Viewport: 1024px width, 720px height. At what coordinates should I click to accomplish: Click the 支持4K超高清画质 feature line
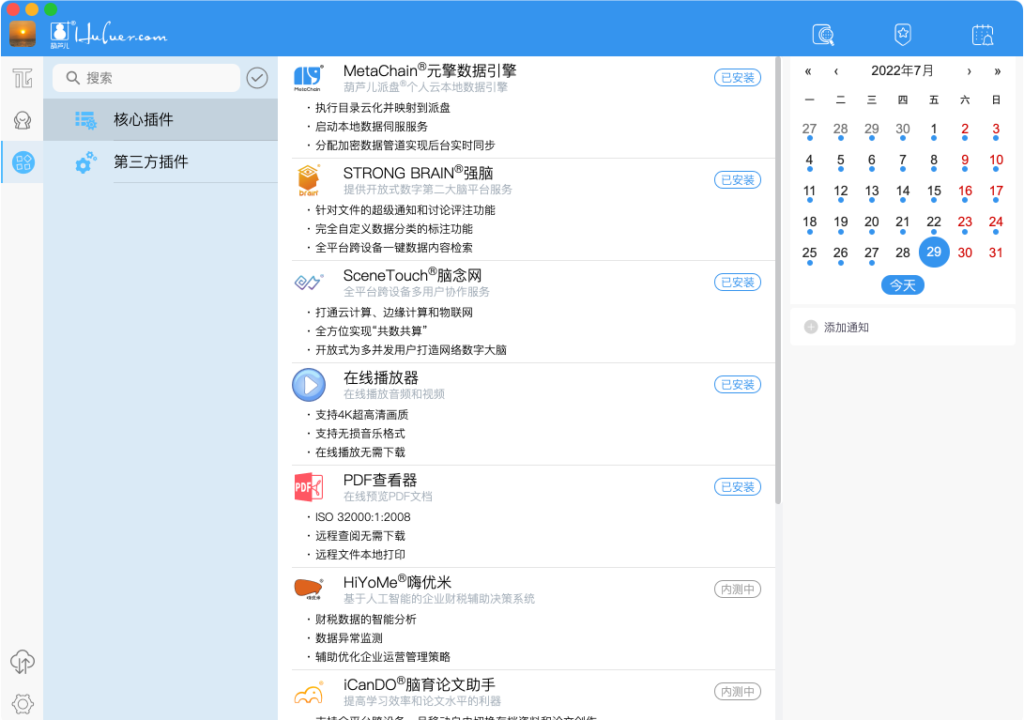362,415
